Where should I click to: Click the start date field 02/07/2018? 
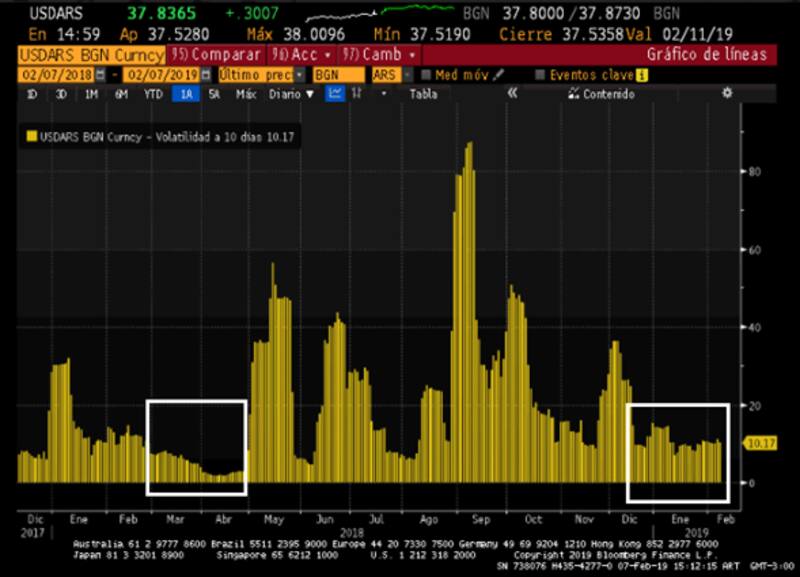(53, 74)
